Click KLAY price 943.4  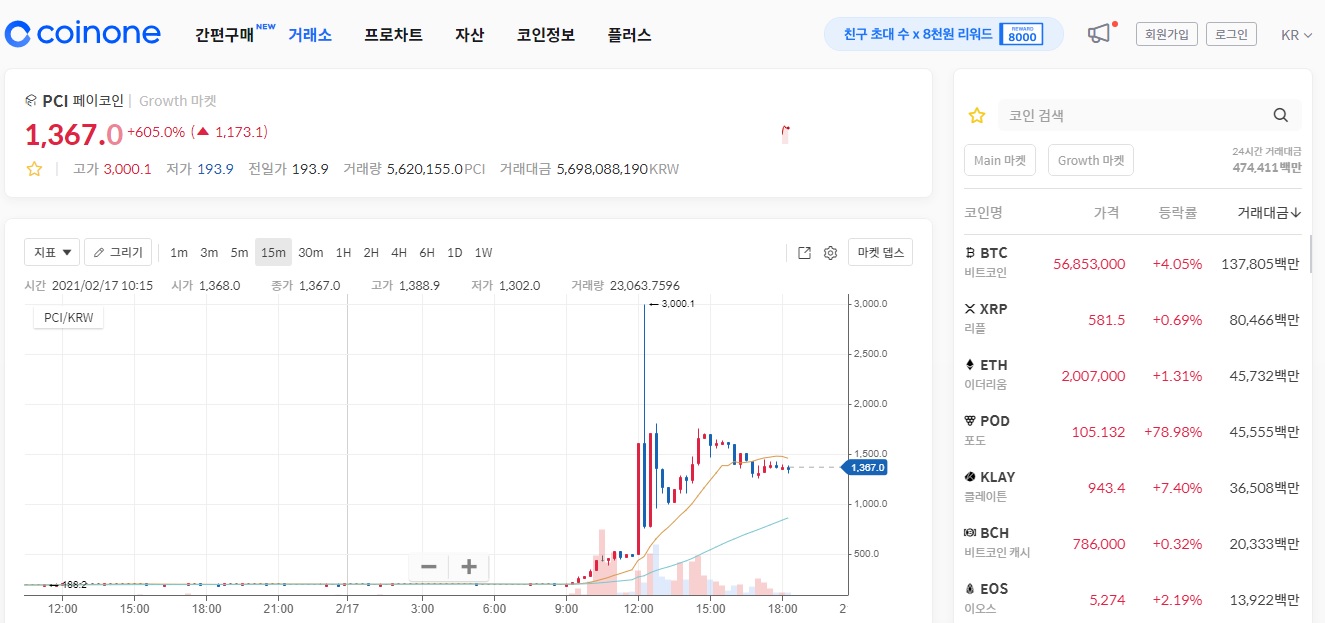(1106, 488)
